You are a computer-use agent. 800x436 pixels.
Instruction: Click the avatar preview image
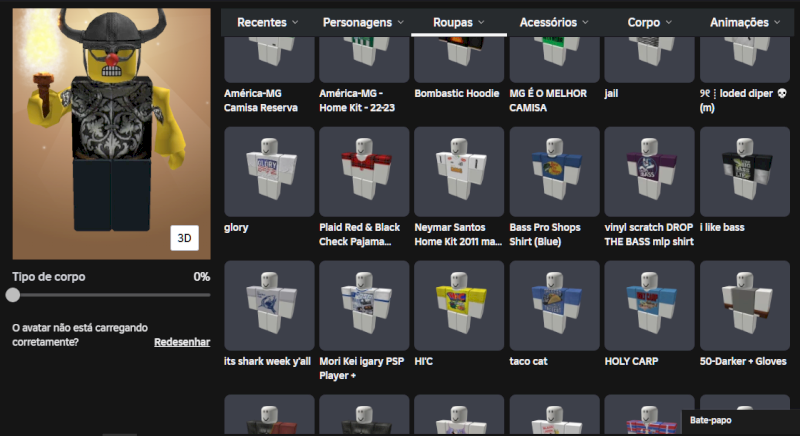pyautogui.click(x=111, y=134)
